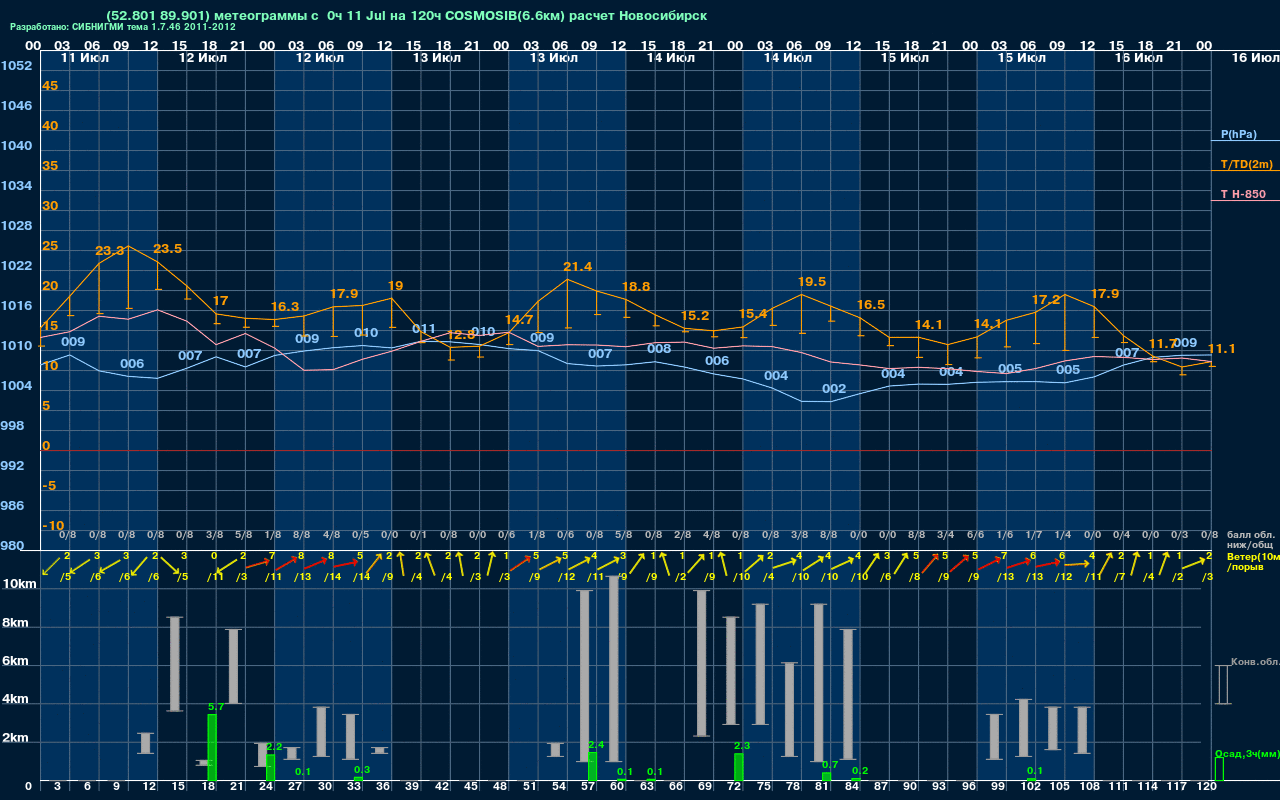Click the 1022 pressure axis label

(x=16, y=266)
